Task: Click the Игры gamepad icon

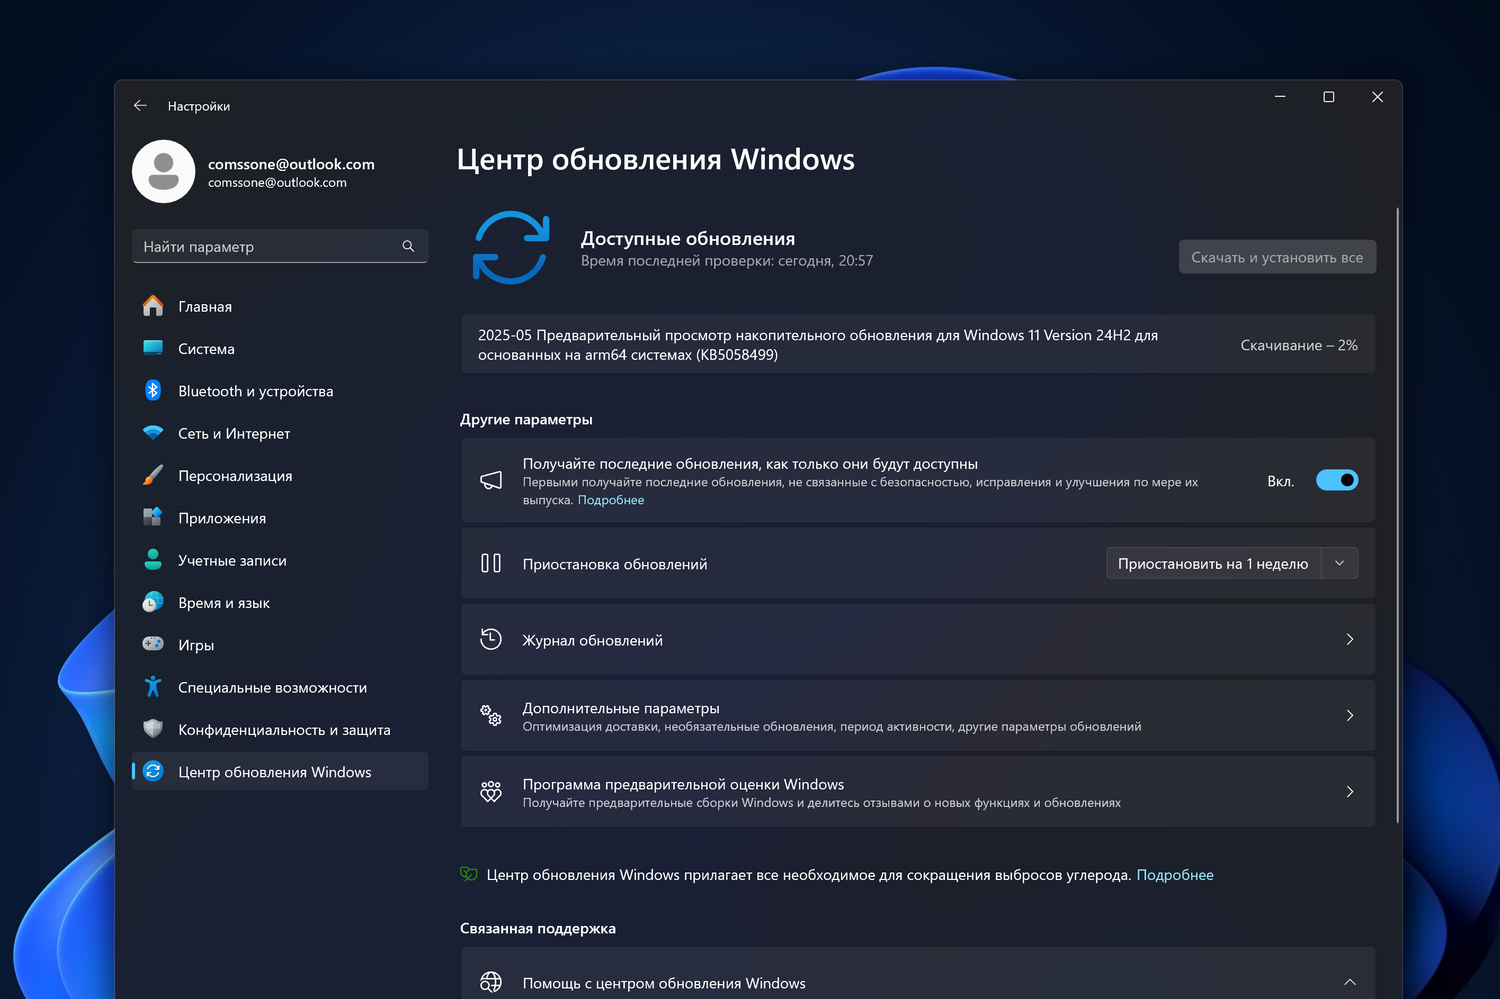Action: (153, 644)
